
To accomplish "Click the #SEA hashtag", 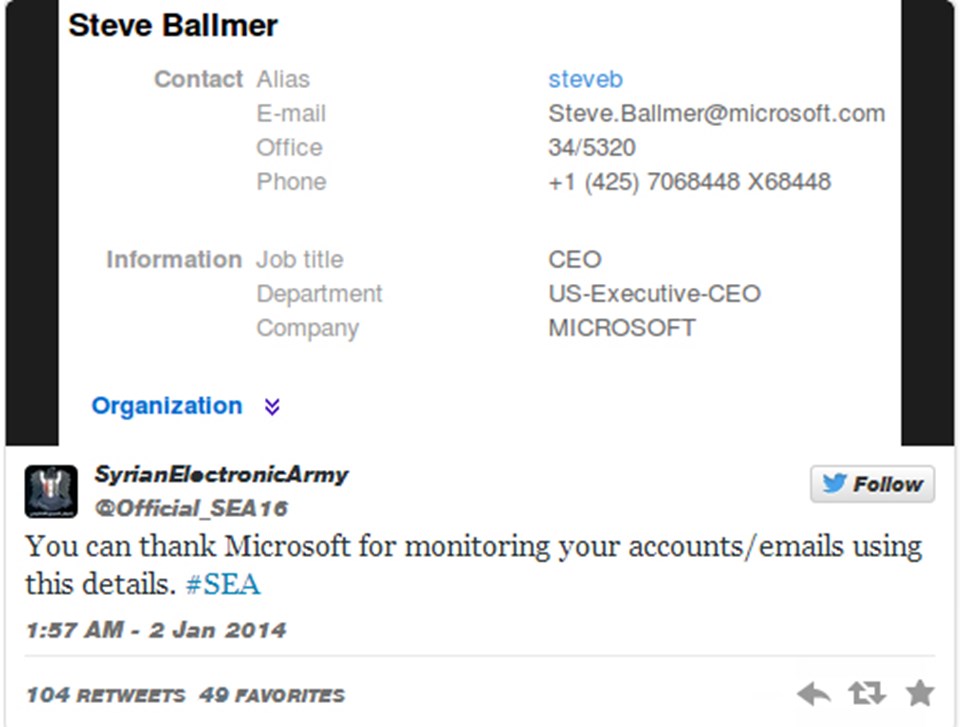I will pos(223,584).
